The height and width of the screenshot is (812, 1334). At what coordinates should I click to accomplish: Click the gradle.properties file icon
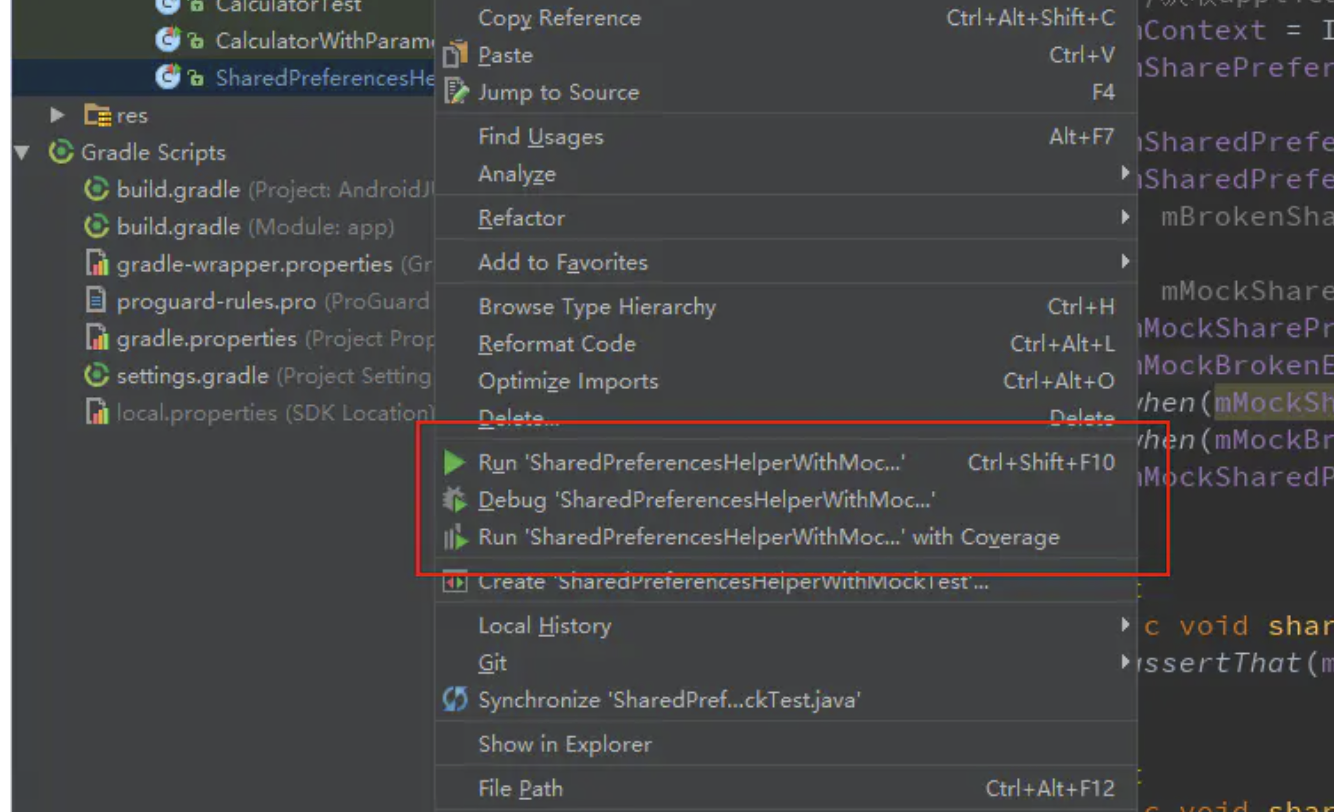point(97,338)
